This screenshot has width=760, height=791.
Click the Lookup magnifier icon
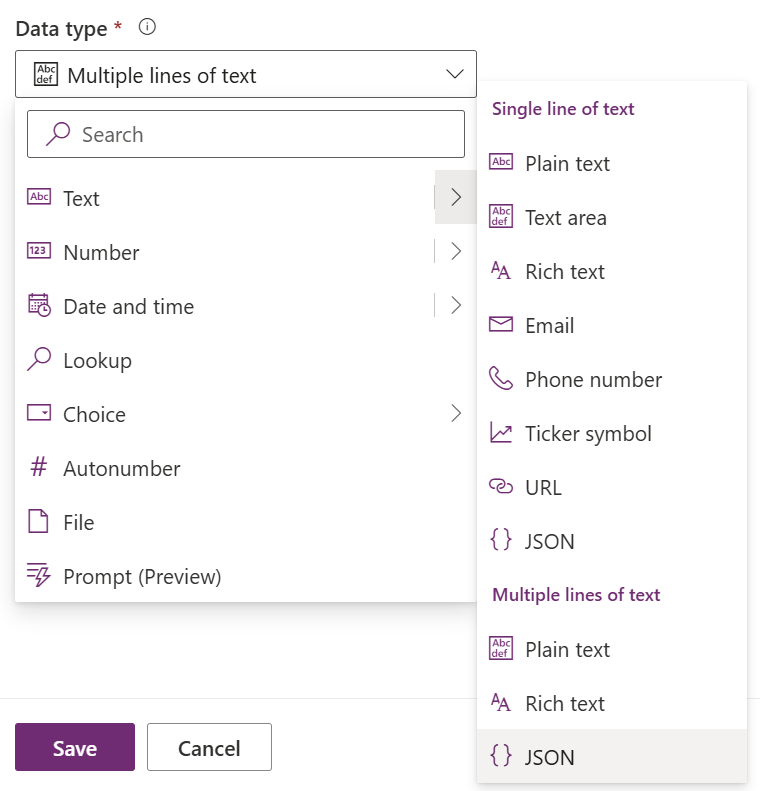point(39,360)
